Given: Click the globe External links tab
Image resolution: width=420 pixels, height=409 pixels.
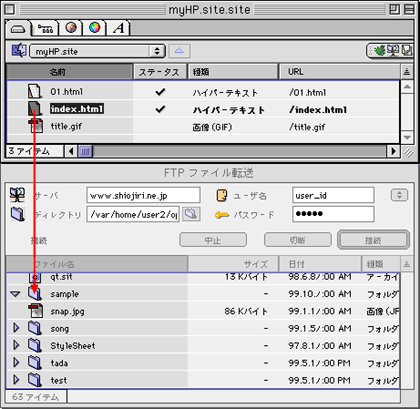Looking at the screenshot, I should tap(71, 28).
